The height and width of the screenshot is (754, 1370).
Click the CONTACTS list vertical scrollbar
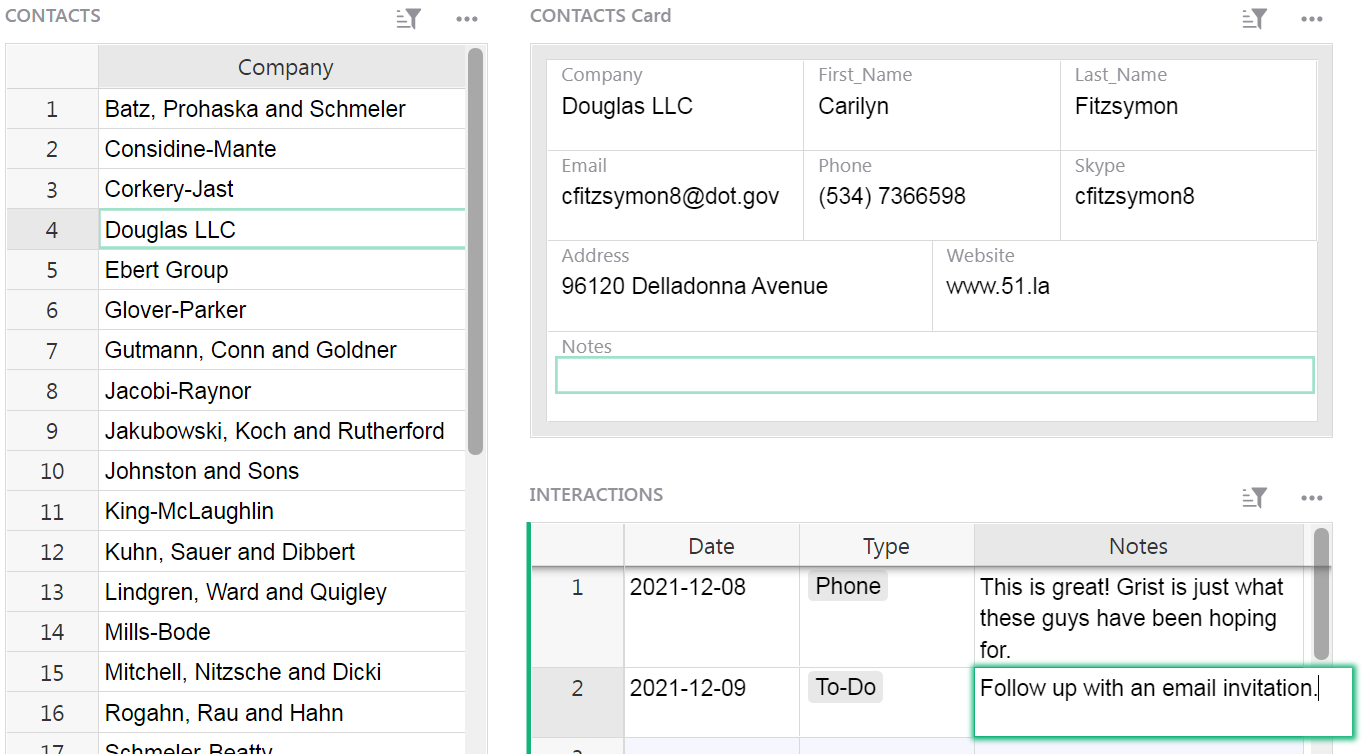(475, 250)
